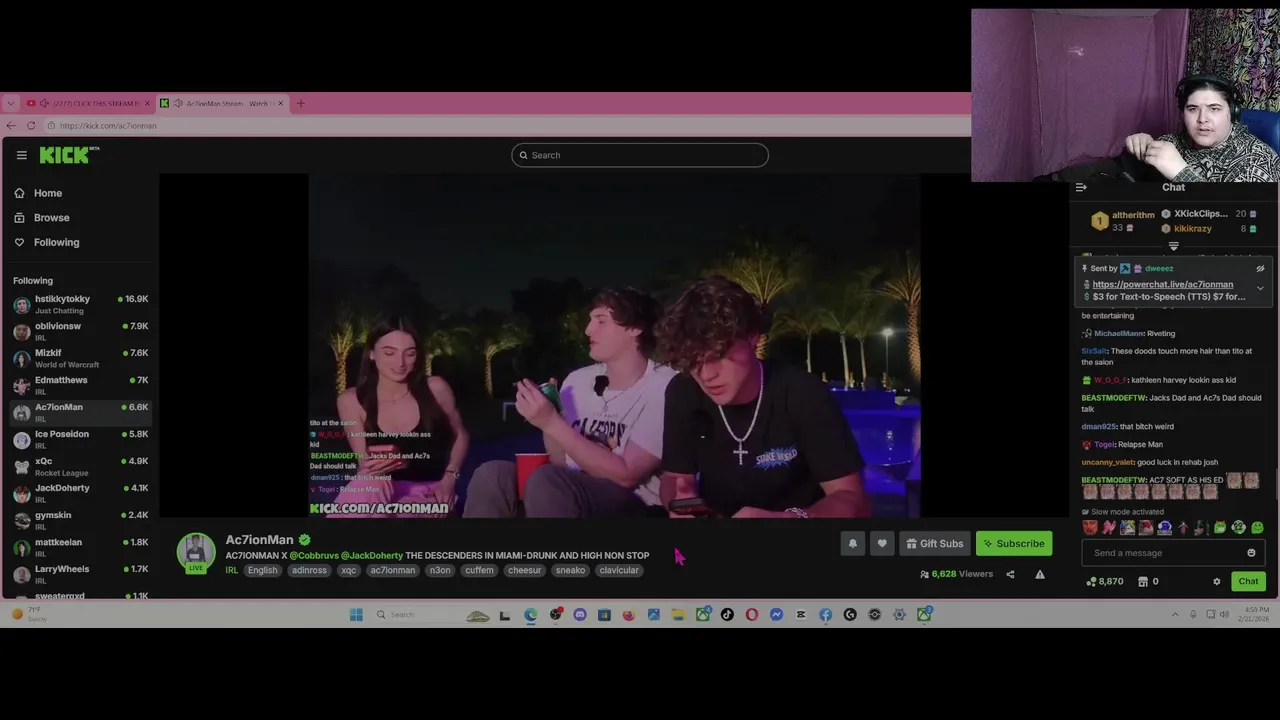Click the @Cobbruvs mention in stream title
1280x720 pixels.
pos(314,556)
